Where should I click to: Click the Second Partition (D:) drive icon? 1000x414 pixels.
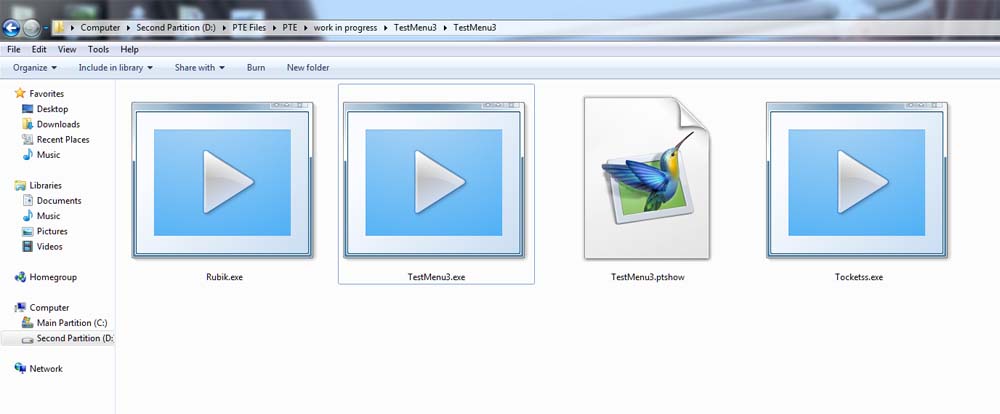pyautogui.click(x=27, y=339)
